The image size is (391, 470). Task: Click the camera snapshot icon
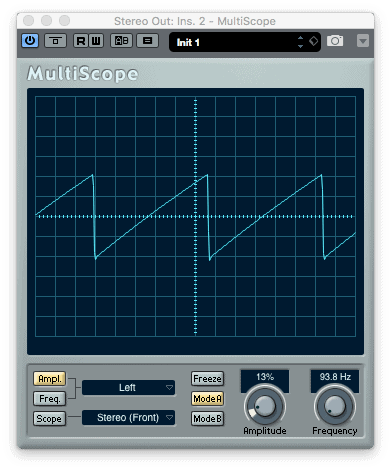tap(335, 41)
